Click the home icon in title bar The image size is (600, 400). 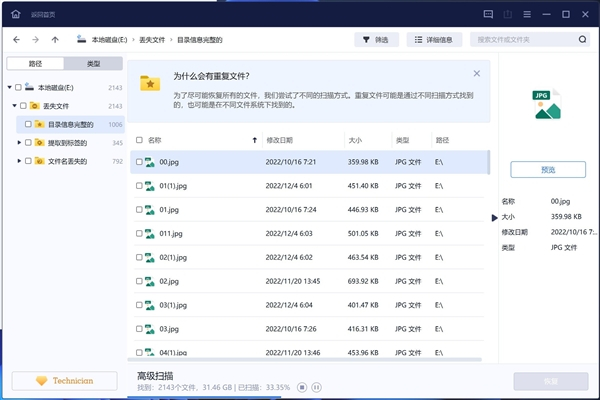pos(14,13)
